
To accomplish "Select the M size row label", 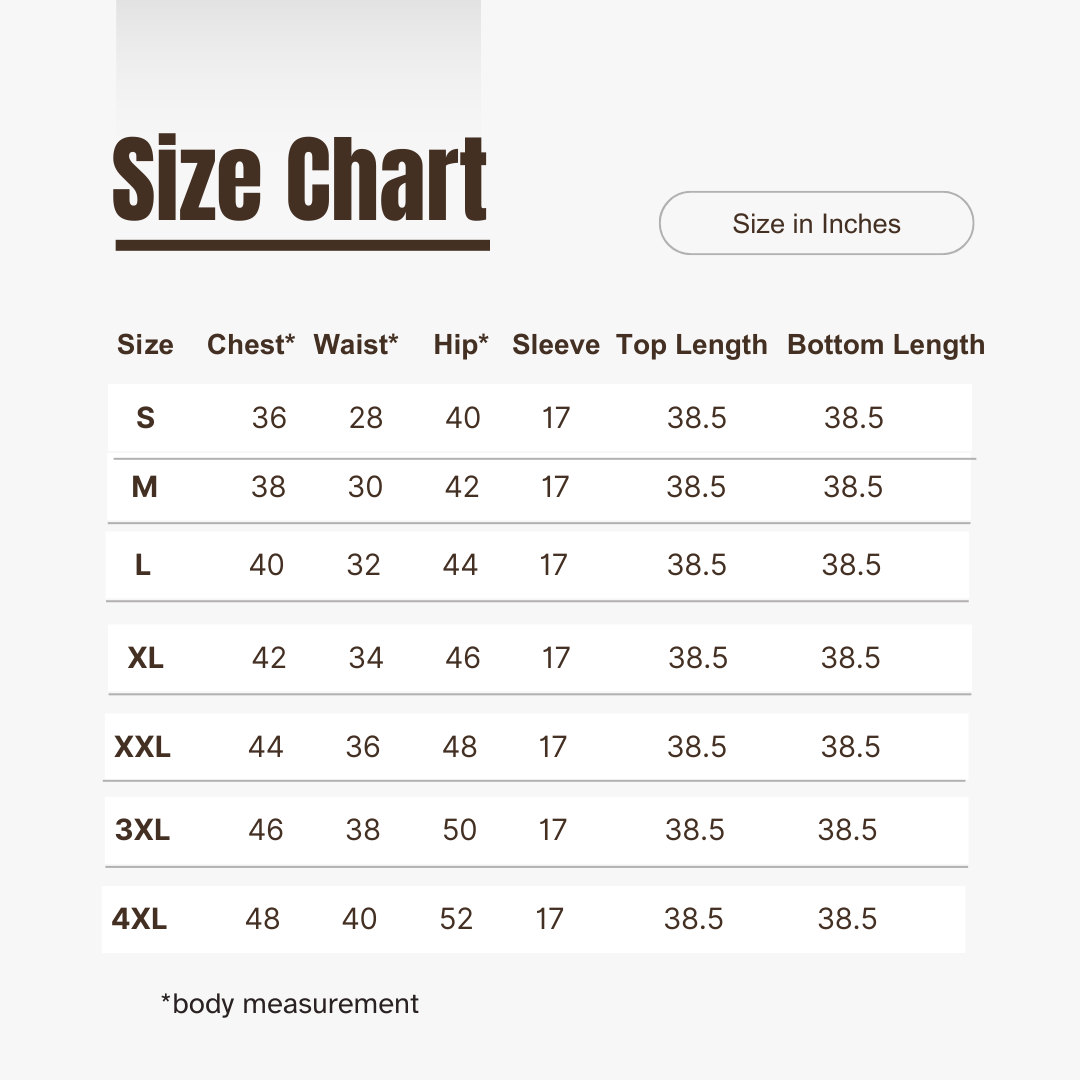I will click(x=145, y=487).
